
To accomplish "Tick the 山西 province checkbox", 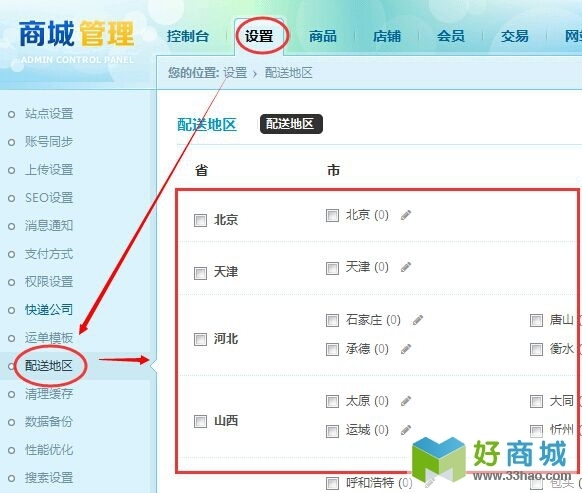I will tap(200, 421).
